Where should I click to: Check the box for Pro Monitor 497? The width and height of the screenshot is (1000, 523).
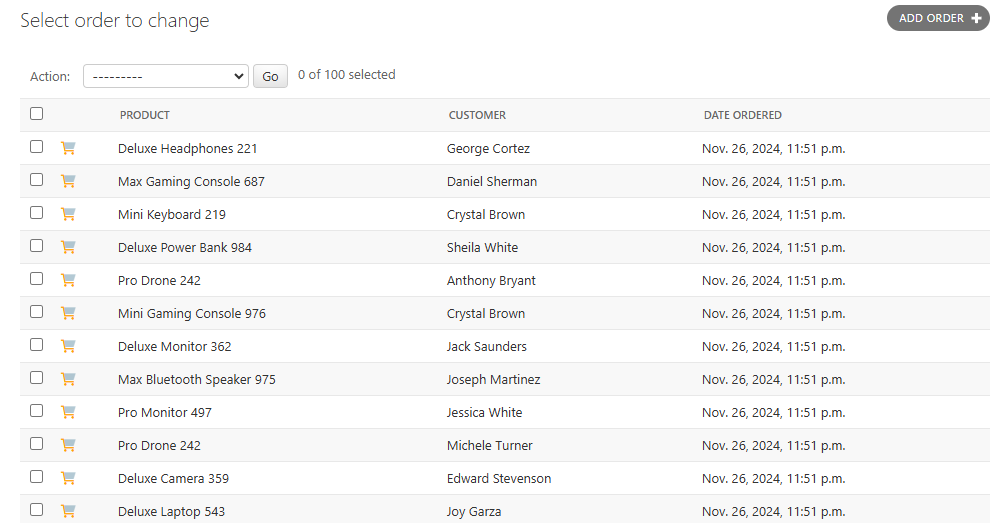(37, 411)
